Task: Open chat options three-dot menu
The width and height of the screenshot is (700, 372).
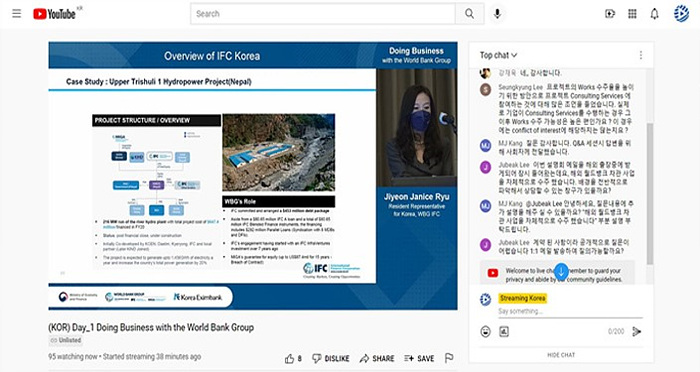Action: 641,55
